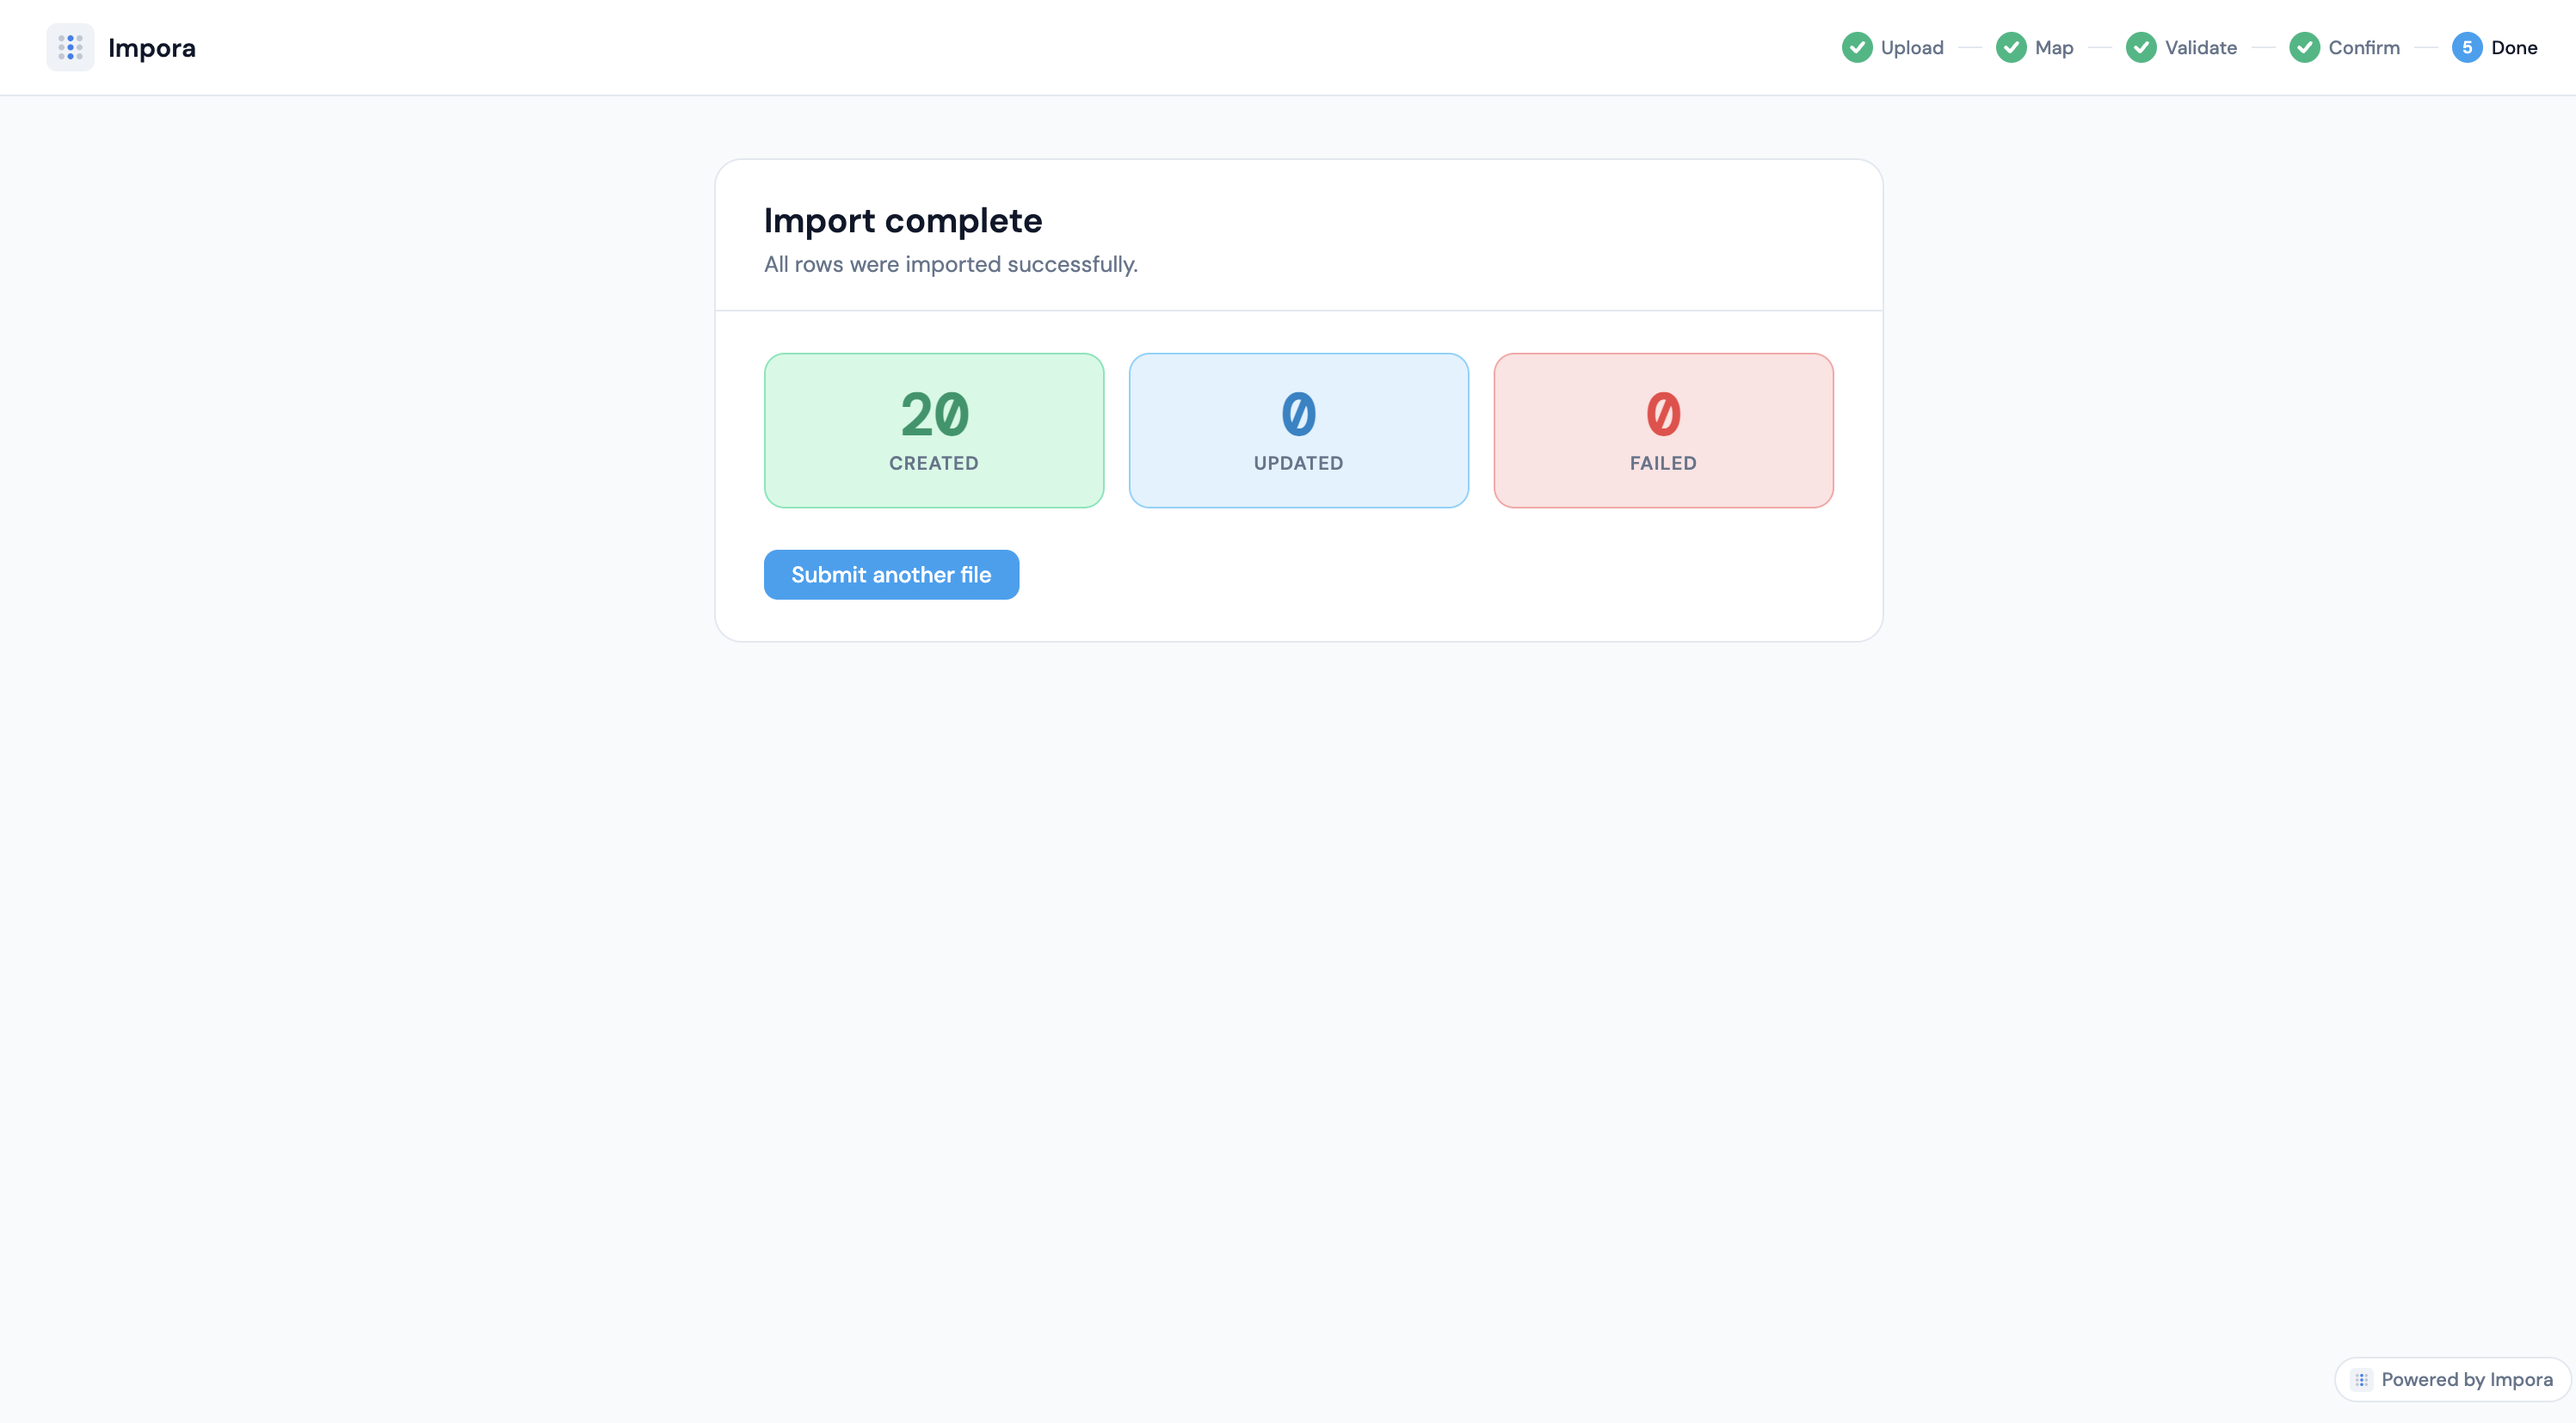This screenshot has height=1423, width=2576.
Task: Click the Impora brand name in header
Action: [152, 48]
